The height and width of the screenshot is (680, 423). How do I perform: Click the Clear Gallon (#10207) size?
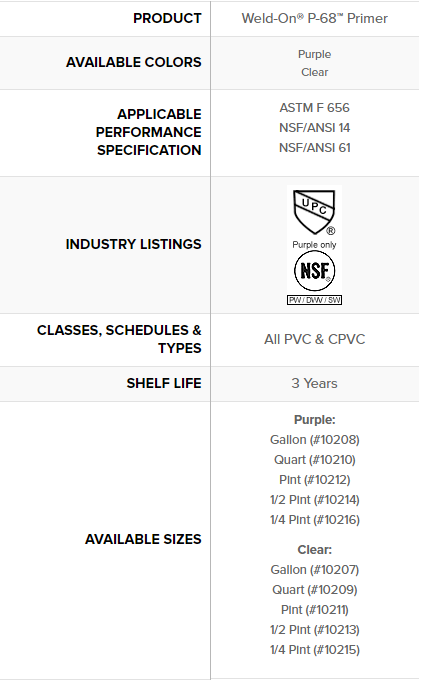tap(315, 569)
